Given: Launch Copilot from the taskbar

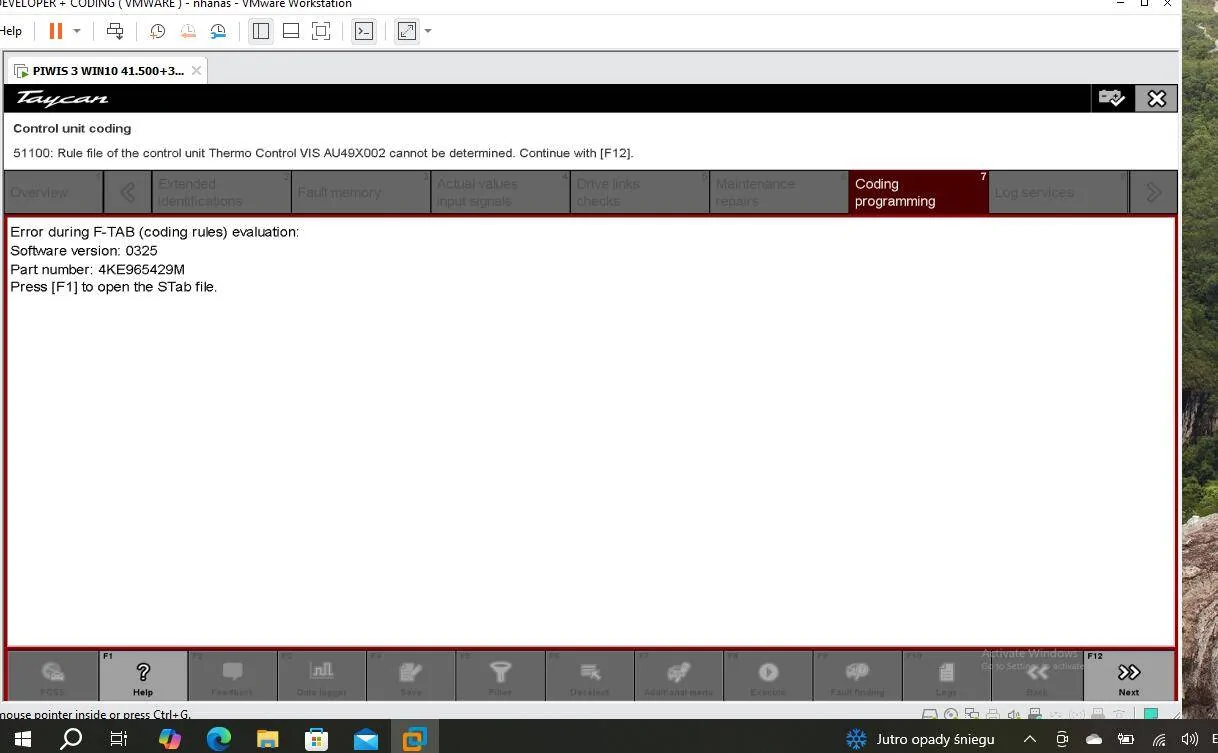Looking at the screenshot, I should click(x=169, y=739).
